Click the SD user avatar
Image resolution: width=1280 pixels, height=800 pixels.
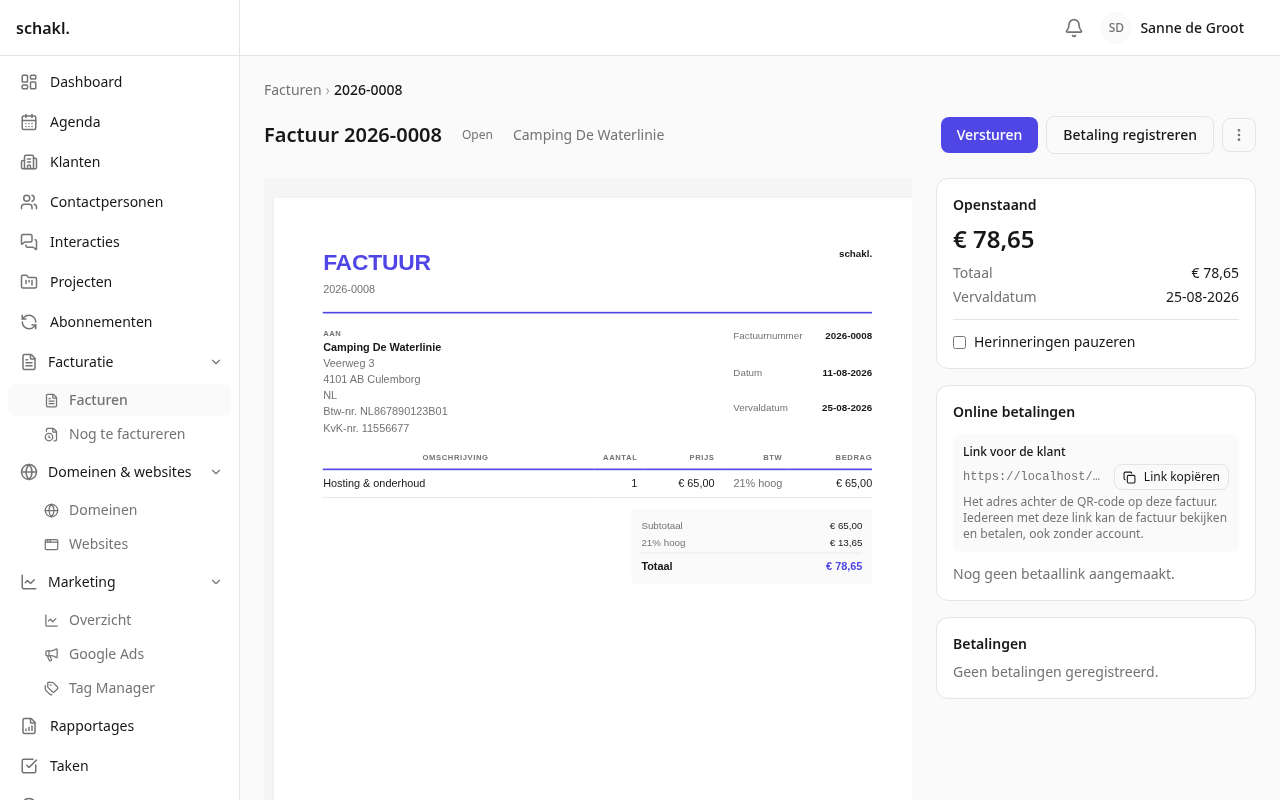click(x=1116, y=28)
